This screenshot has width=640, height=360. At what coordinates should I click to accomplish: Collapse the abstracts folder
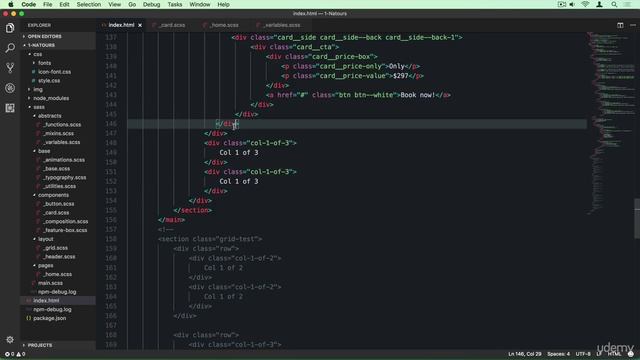(x=58, y=116)
